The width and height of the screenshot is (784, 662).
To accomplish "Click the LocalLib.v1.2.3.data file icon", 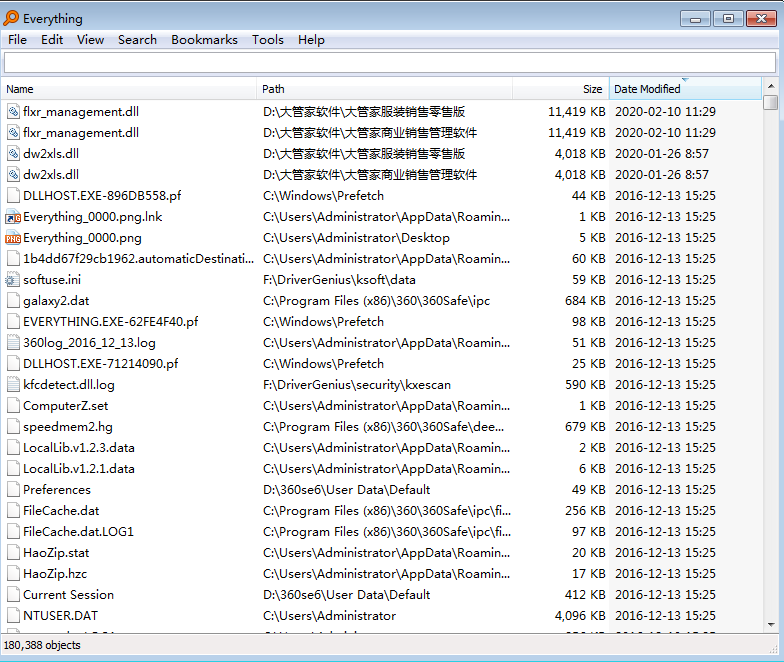I will tap(14, 448).
